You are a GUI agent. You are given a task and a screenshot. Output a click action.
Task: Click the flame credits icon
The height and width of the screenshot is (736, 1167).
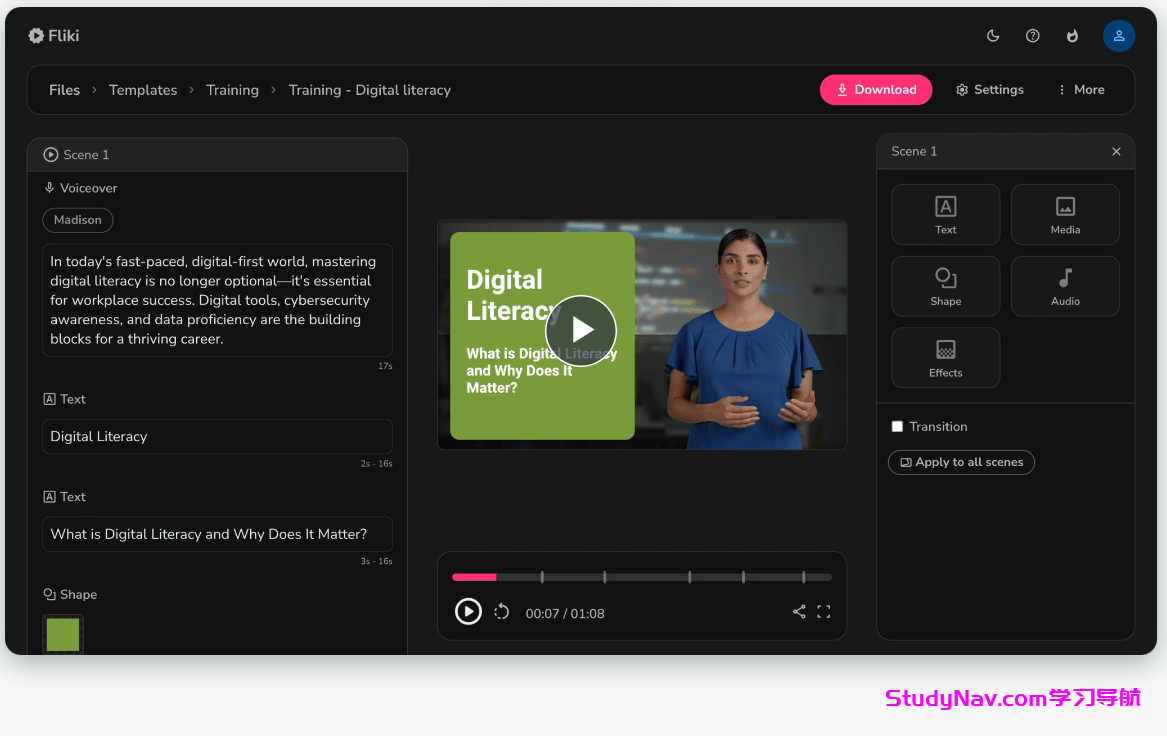(1073, 36)
